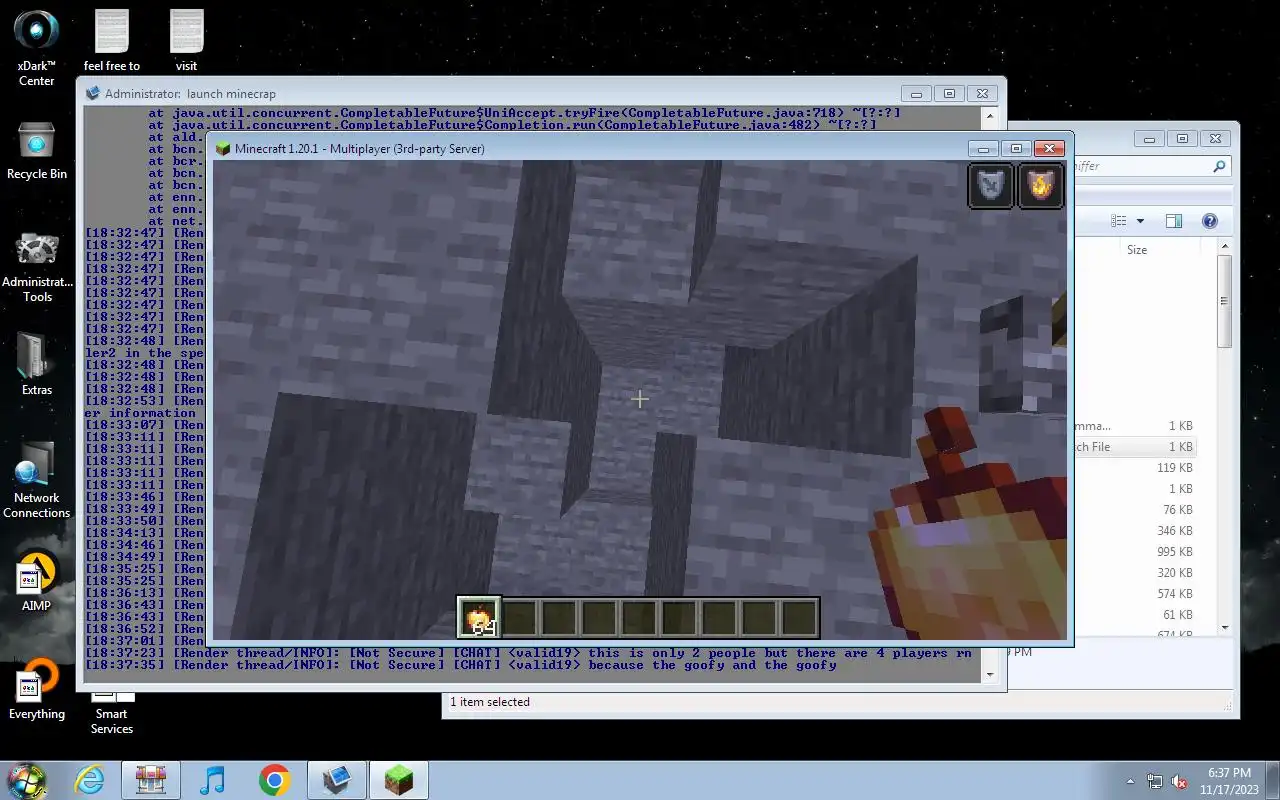
Task: Click the resistance shield status effect icon
Action: point(991,186)
